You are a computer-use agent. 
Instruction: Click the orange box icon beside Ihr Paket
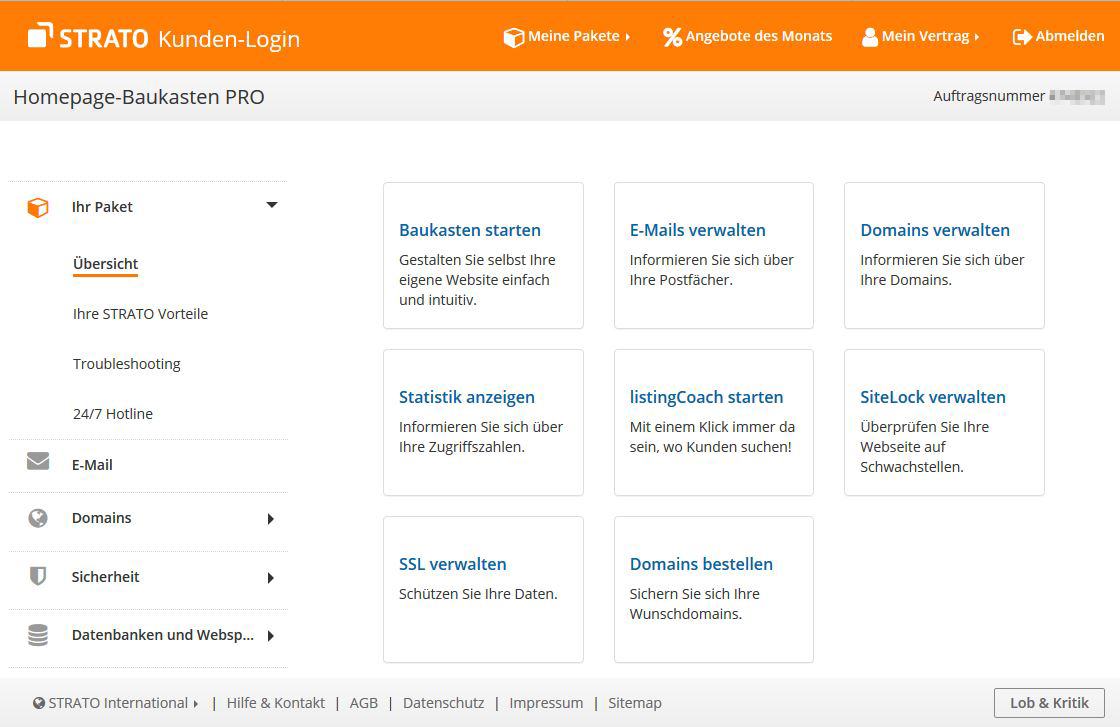pos(38,207)
